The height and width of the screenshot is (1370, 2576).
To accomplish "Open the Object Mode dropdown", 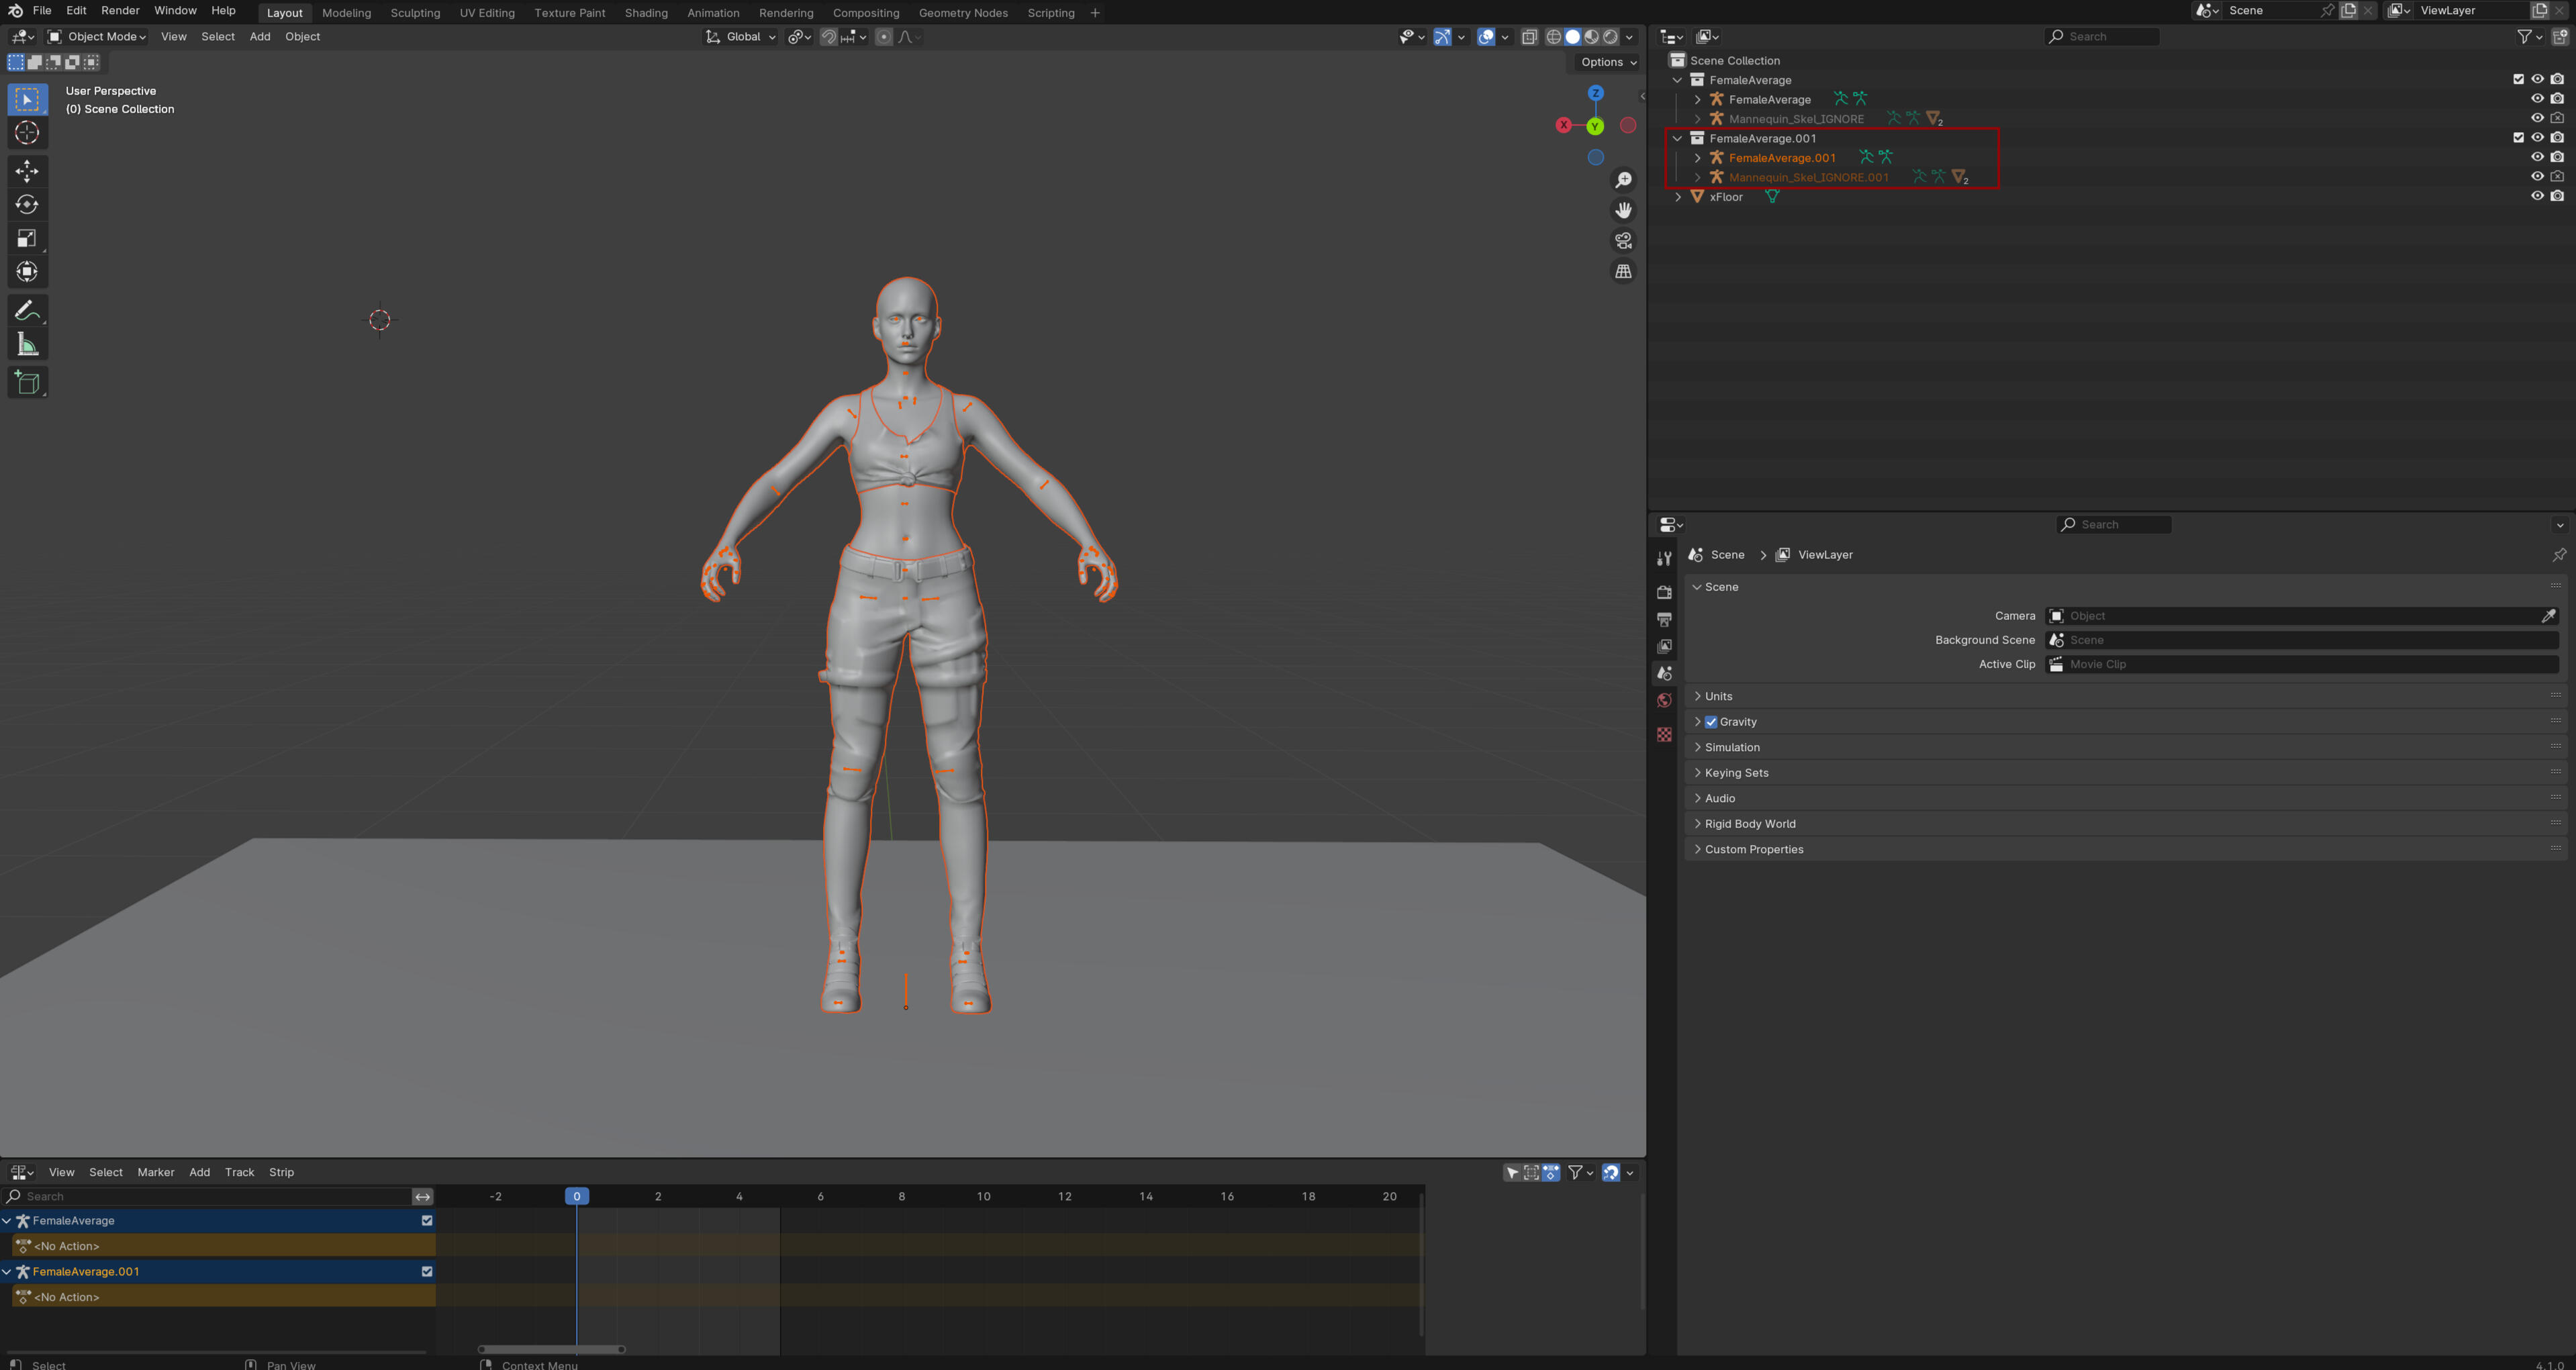I will pos(97,37).
